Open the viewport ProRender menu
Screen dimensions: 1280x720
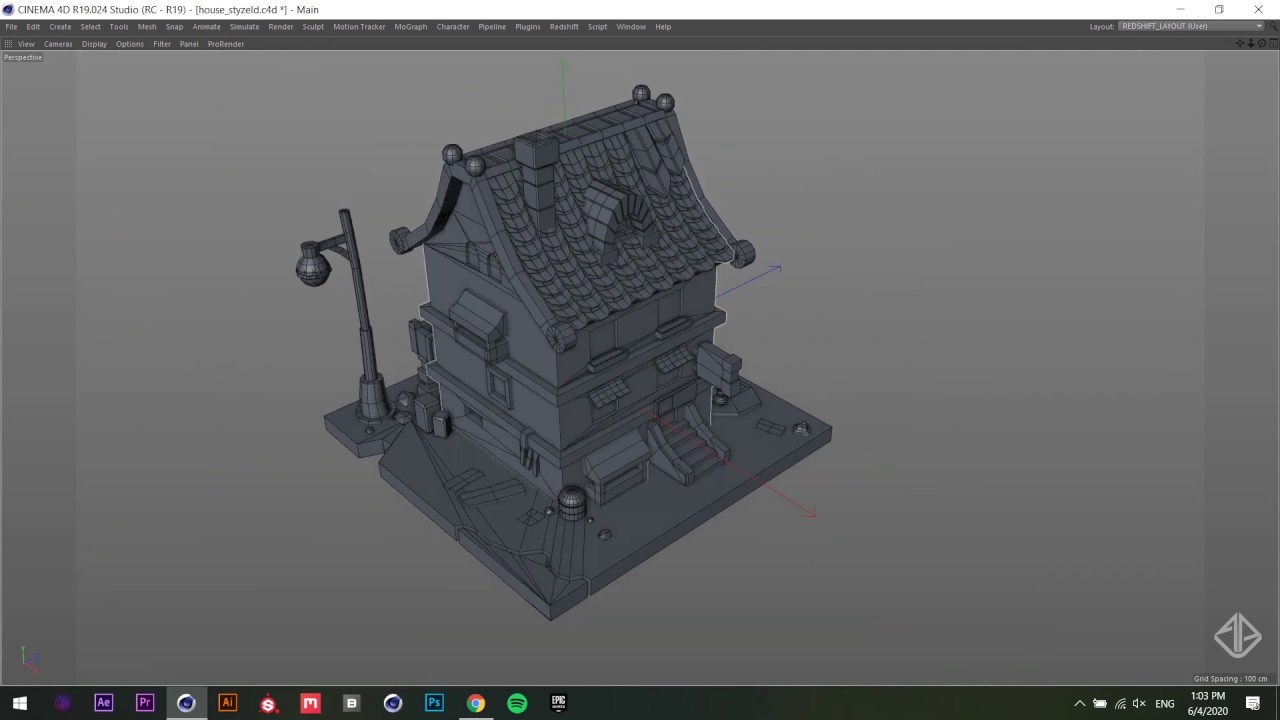[226, 44]
